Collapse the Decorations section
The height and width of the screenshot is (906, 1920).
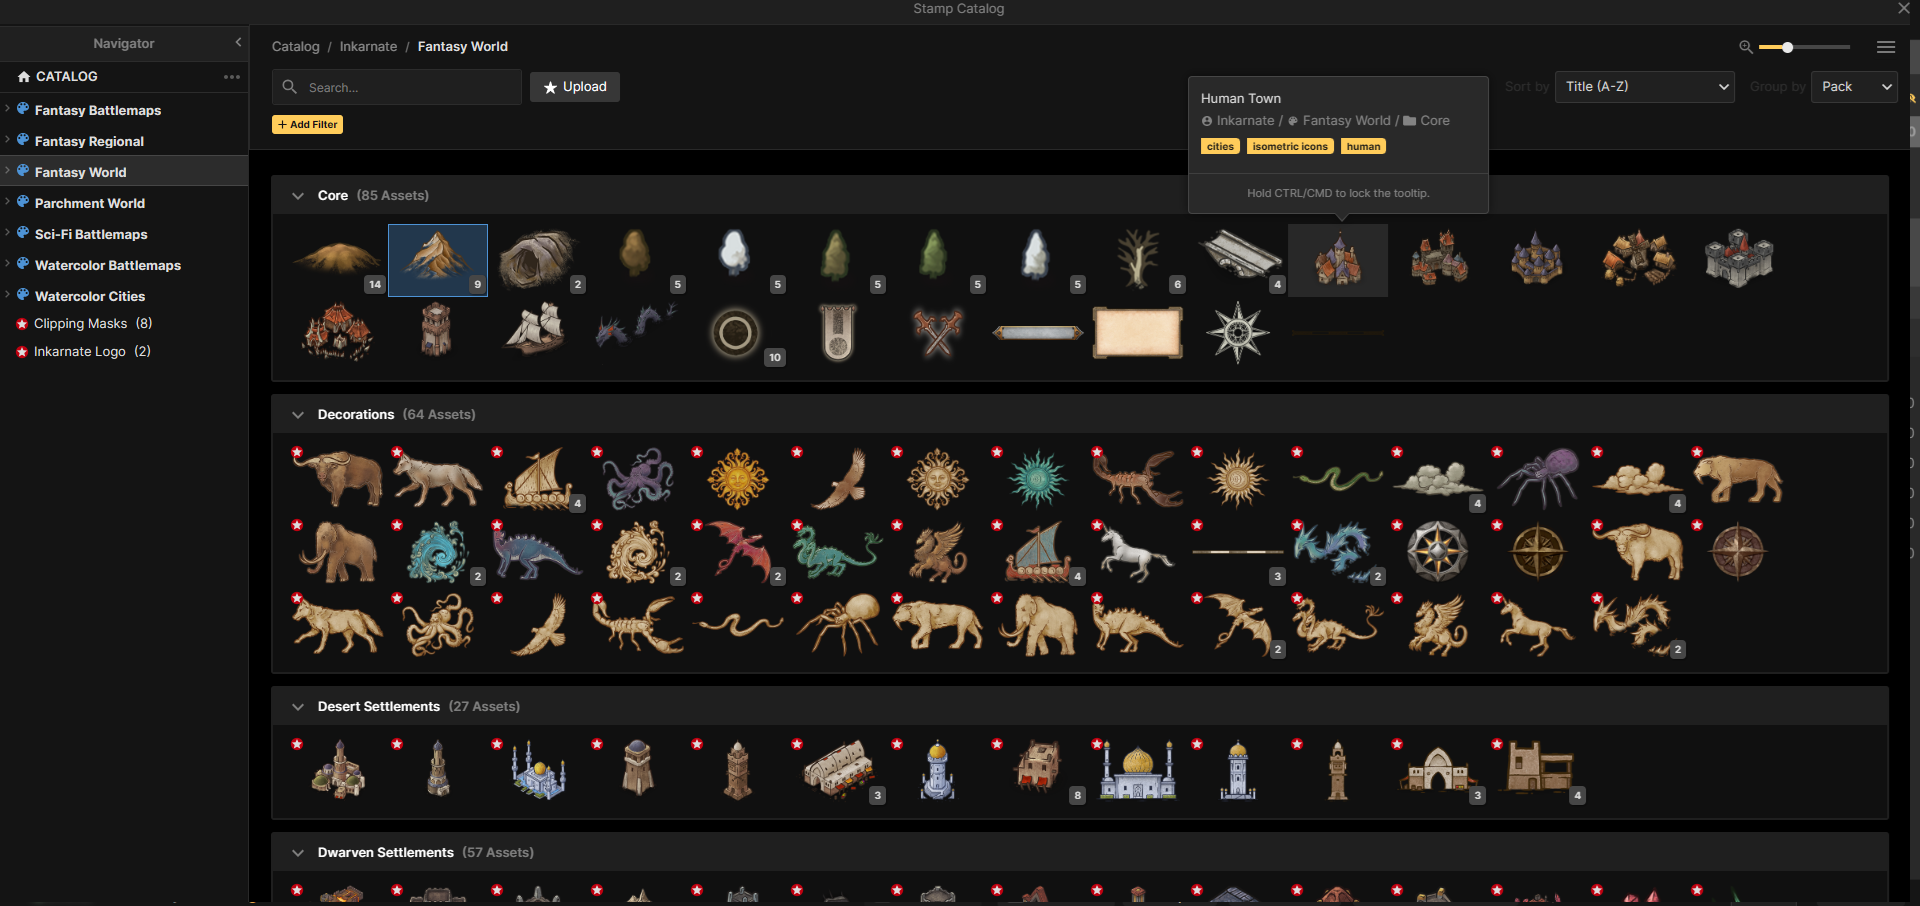298,415
